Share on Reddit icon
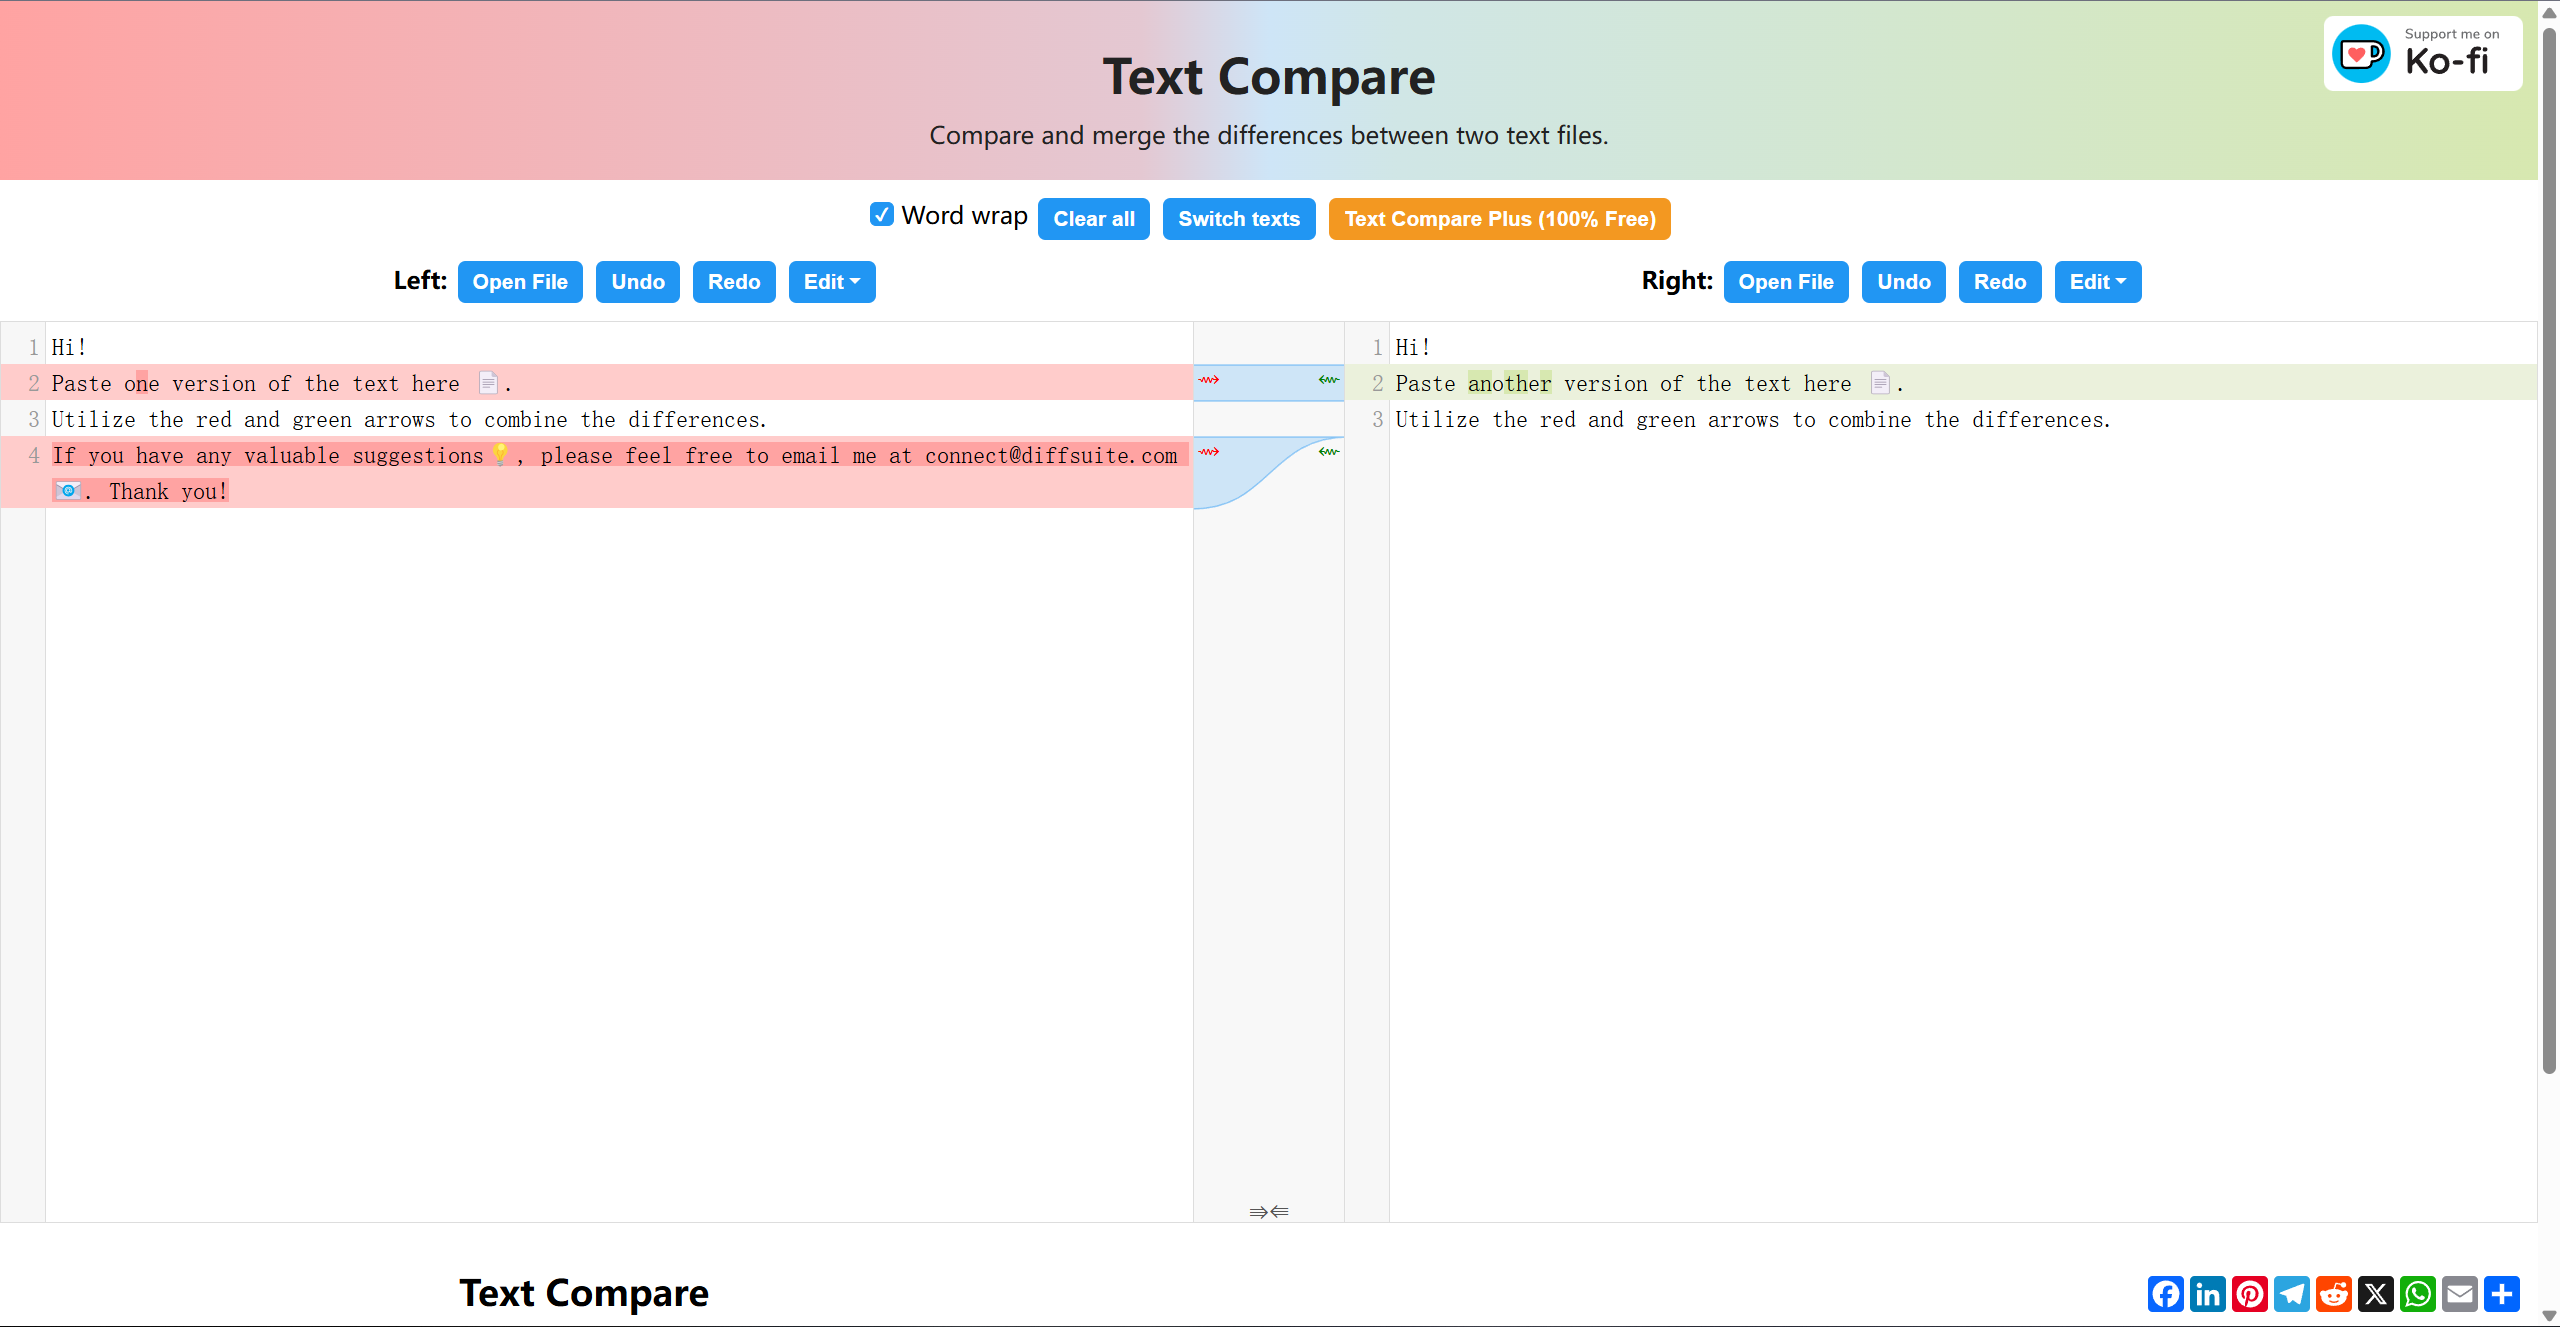The image size is (2560, 1327). (x=2334, y=1294)
